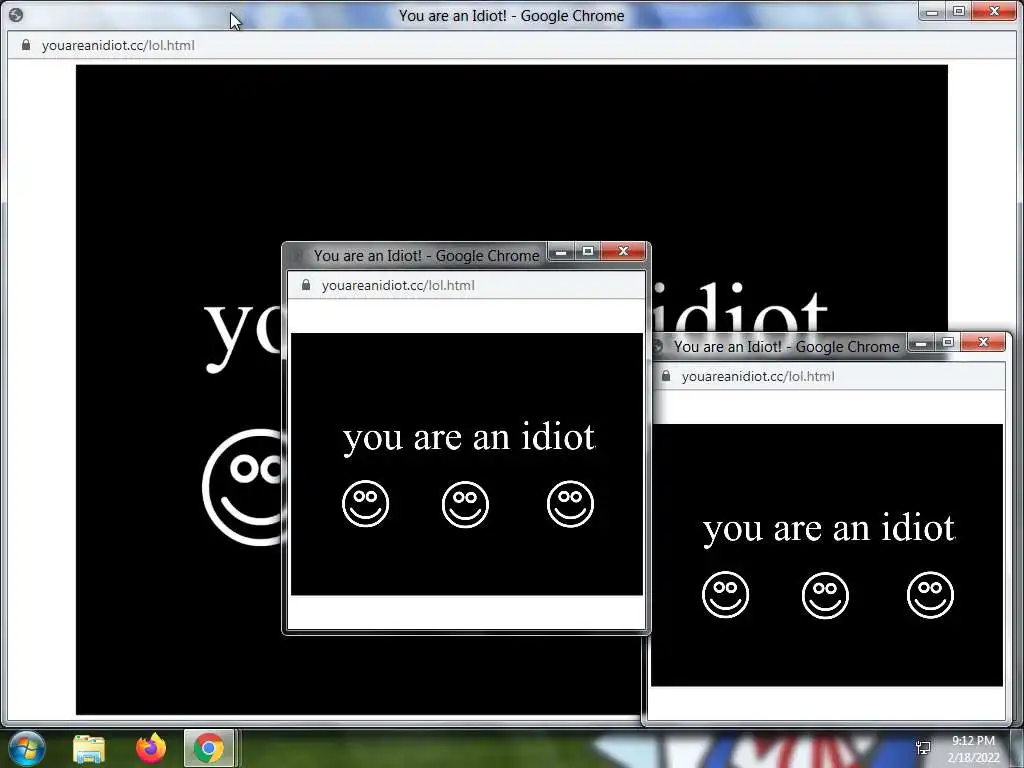
Task: Minimize the right Chrome popup window
Action: pyautogui.click(x=921, y=342)
